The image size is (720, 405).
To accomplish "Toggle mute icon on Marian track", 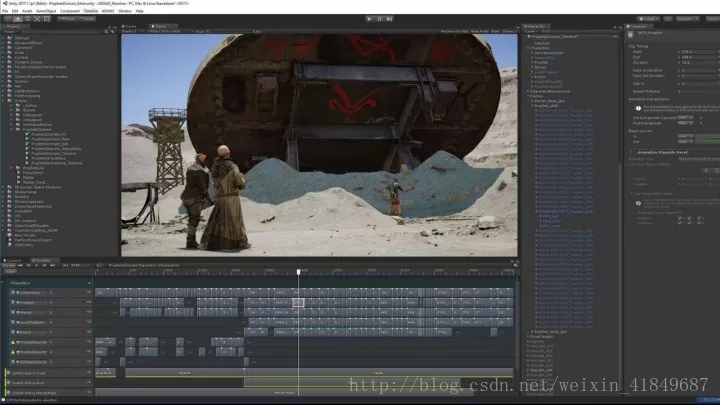I will pyautogui.click(x=85, y=312).
